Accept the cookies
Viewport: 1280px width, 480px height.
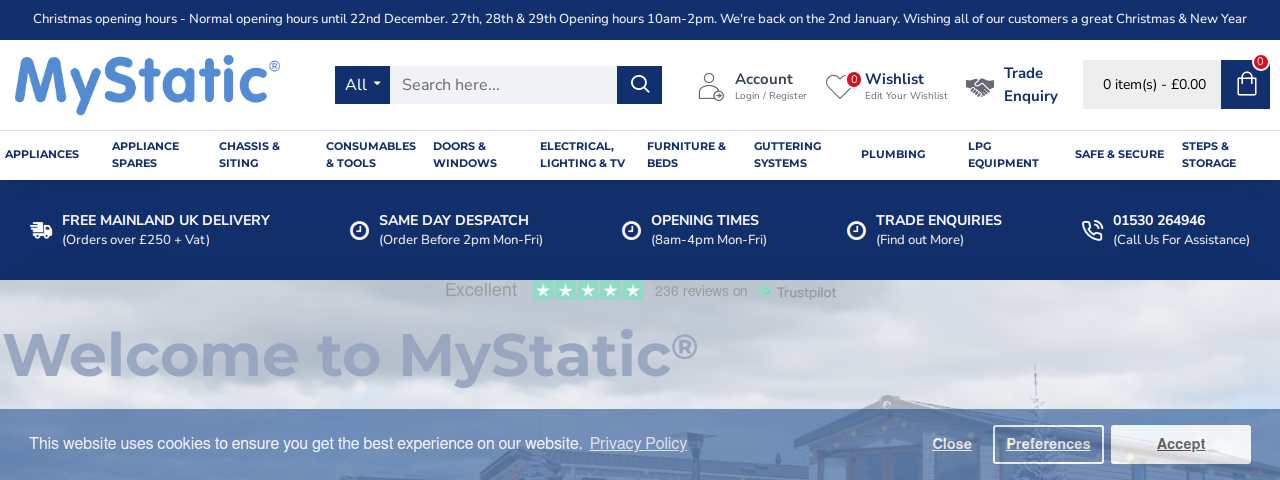(1181, 444)
